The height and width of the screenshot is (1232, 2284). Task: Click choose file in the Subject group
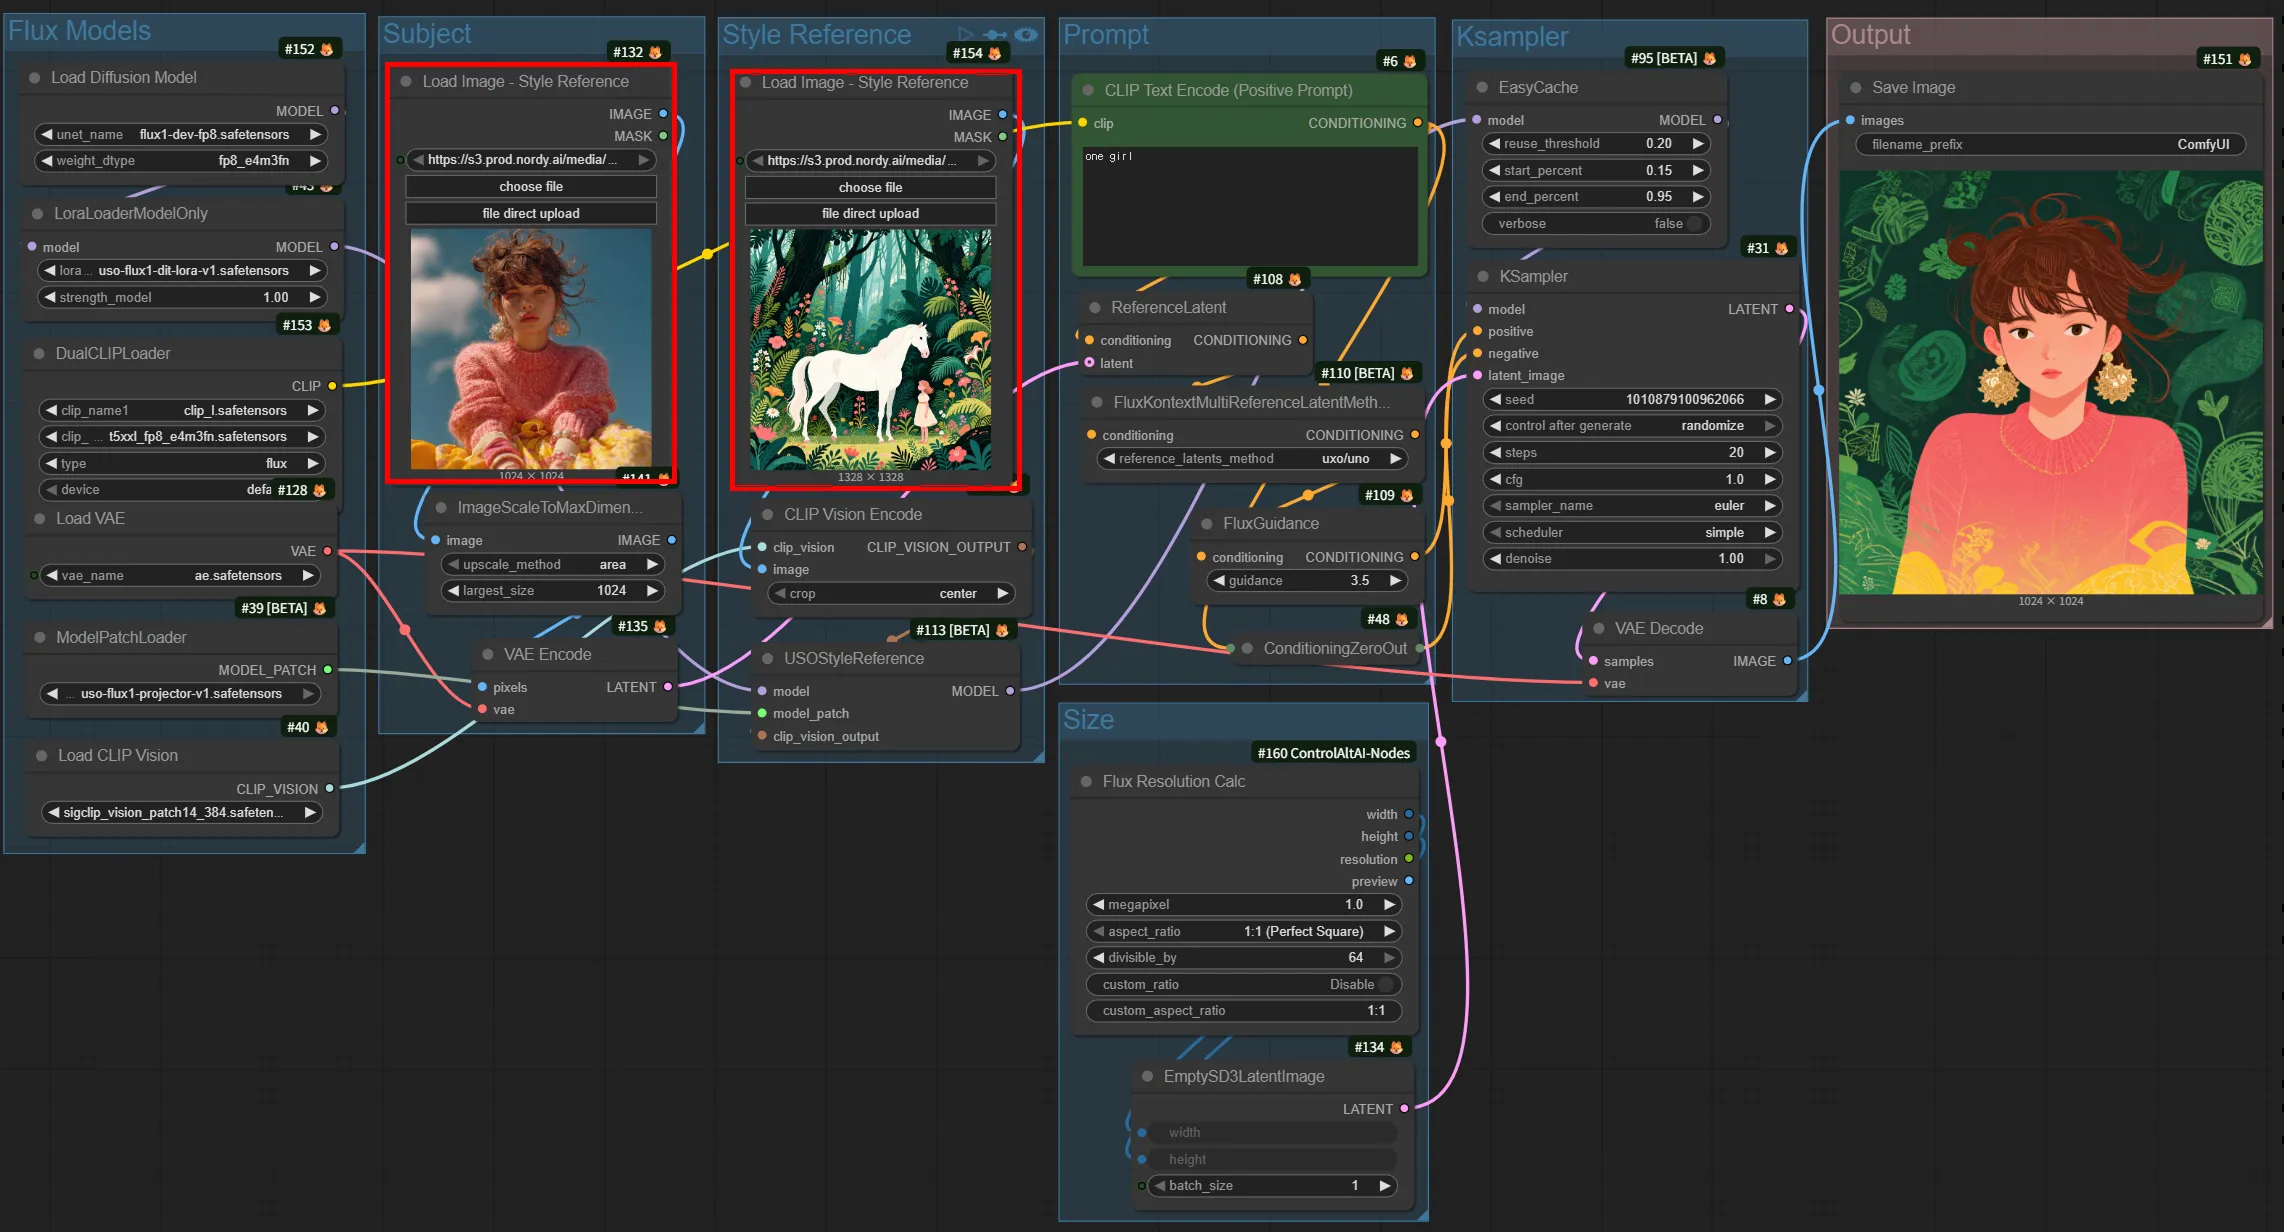[531, 187]
